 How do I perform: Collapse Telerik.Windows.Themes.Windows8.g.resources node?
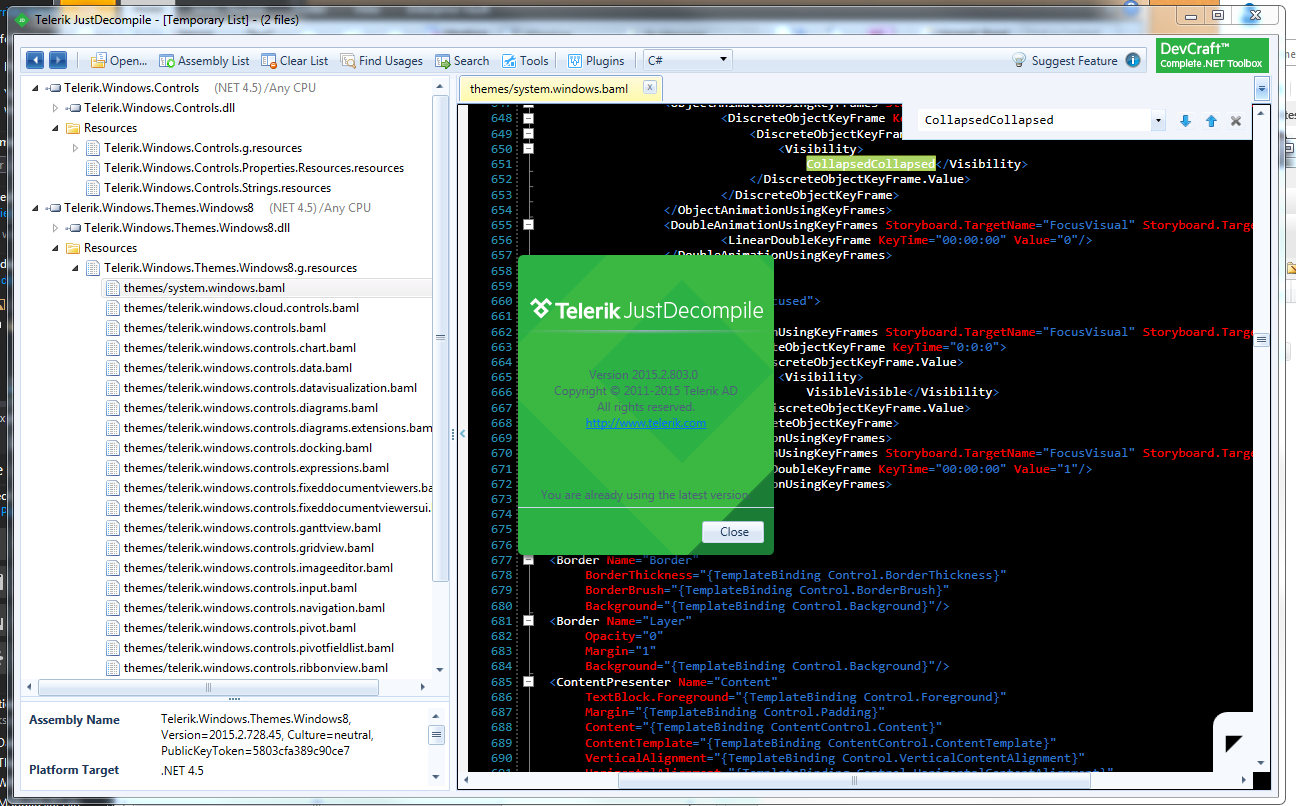(76, 268)
